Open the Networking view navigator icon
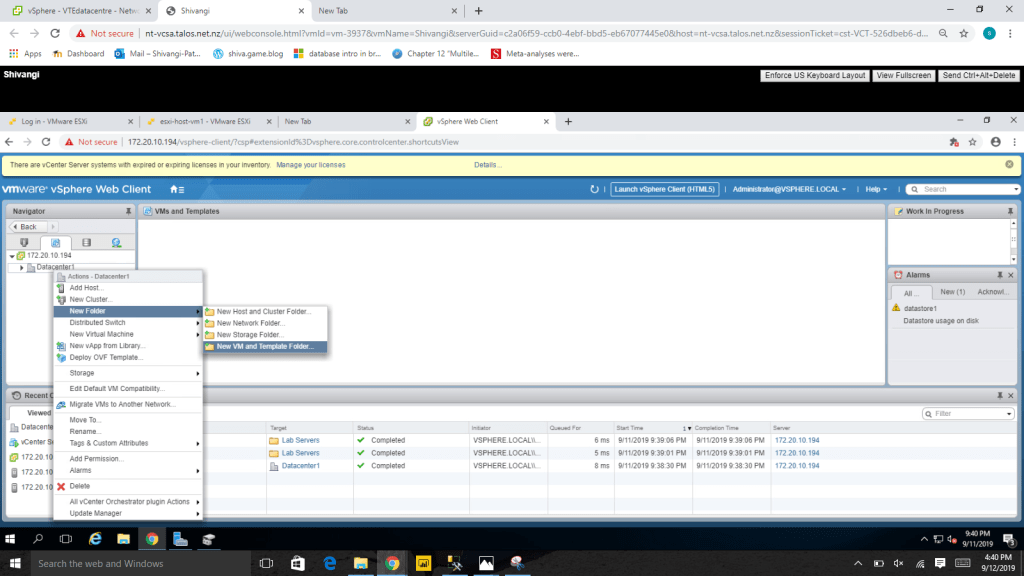 117,242
